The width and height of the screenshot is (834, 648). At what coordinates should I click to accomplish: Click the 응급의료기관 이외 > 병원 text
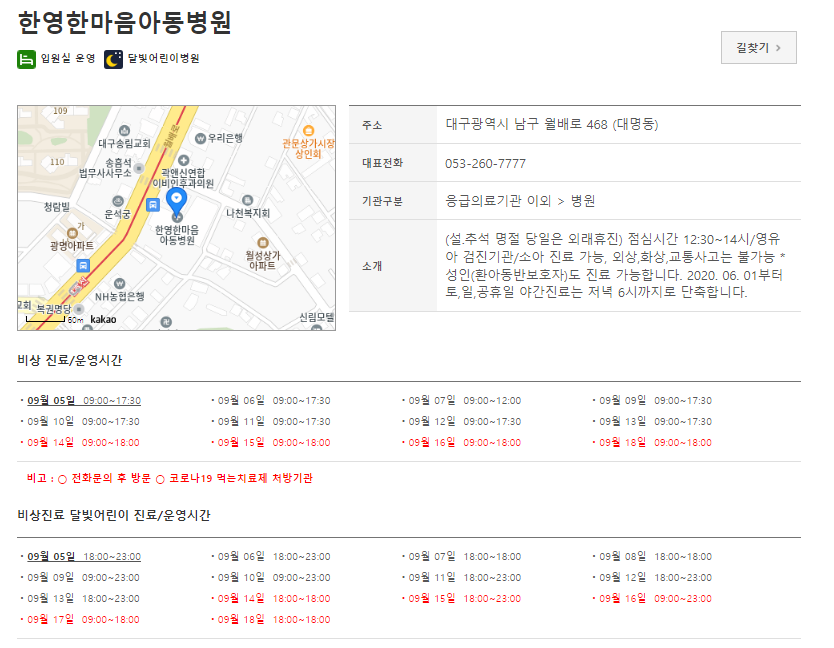coord(520,201)
